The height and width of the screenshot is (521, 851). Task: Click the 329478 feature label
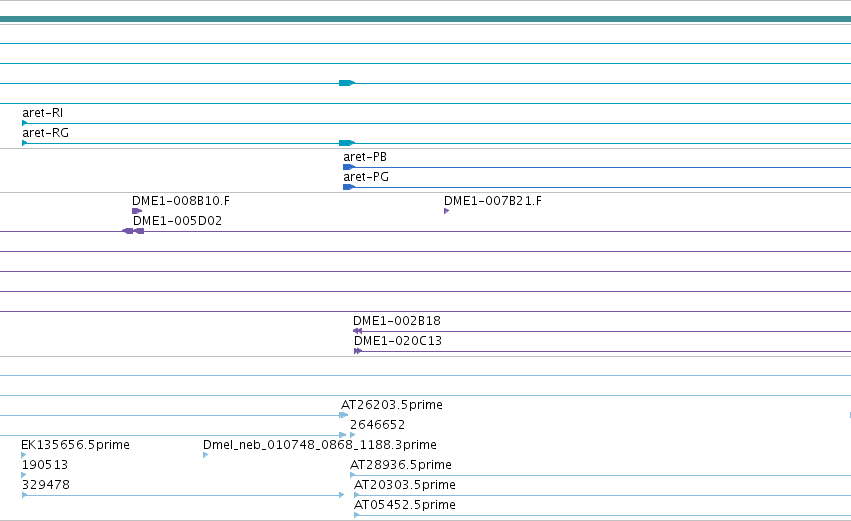[x=46, y=485]
